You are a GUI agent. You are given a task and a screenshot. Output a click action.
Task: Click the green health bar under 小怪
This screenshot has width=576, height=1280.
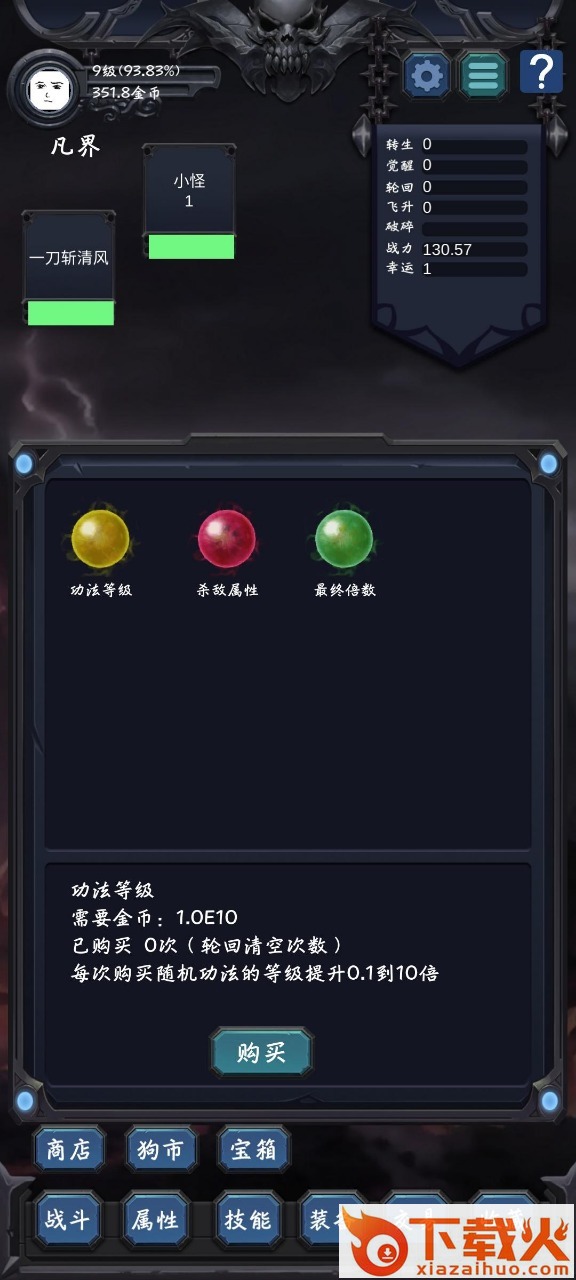(191, 247)
